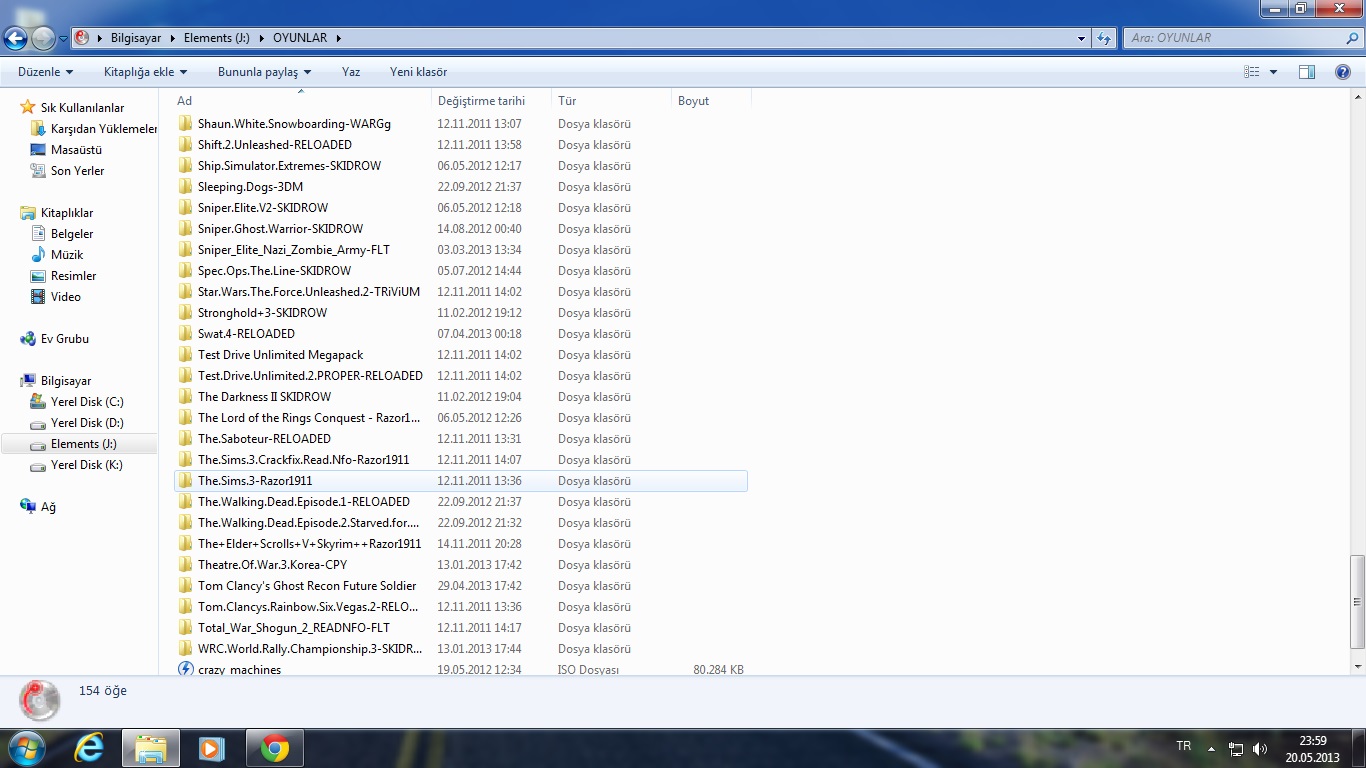This screenshot has height=768, width=1366.
Task: Open the Resimler library
Action: pos(73,276)
